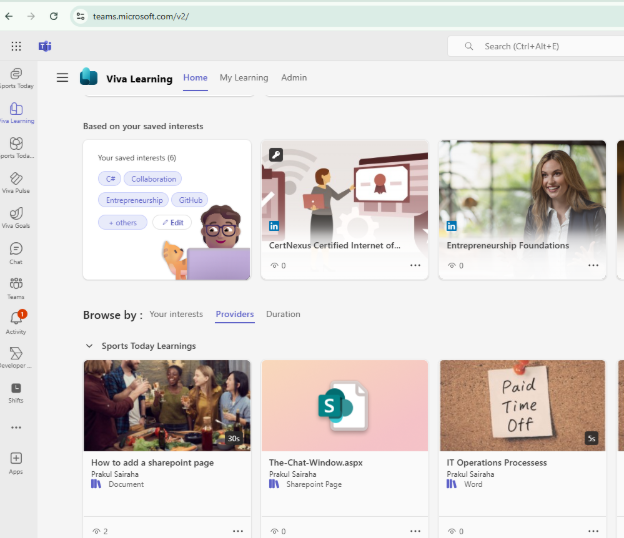Image resolution: width=624 pixels, height=538 pixels.
Task: Open Activity notifications in the sidebar
Action: [16, 323]
